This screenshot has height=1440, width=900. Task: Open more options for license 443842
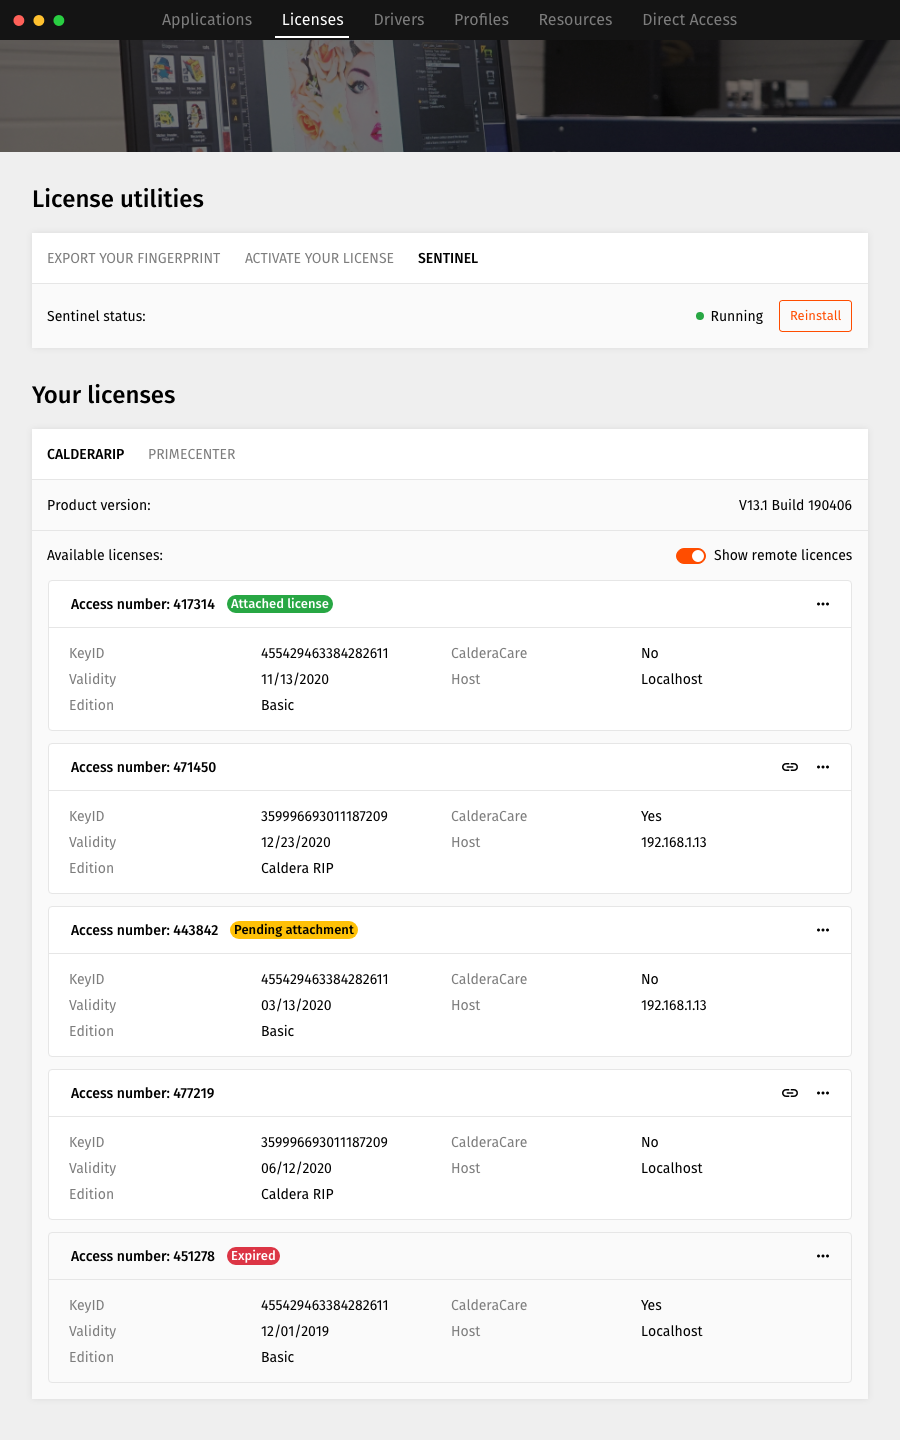823,930
